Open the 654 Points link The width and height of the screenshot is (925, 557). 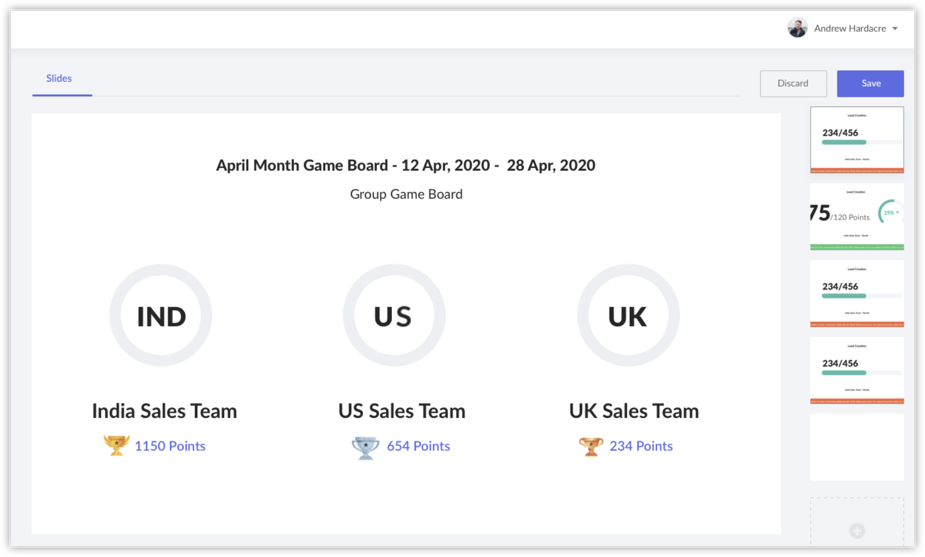click(x=418, y=446)
